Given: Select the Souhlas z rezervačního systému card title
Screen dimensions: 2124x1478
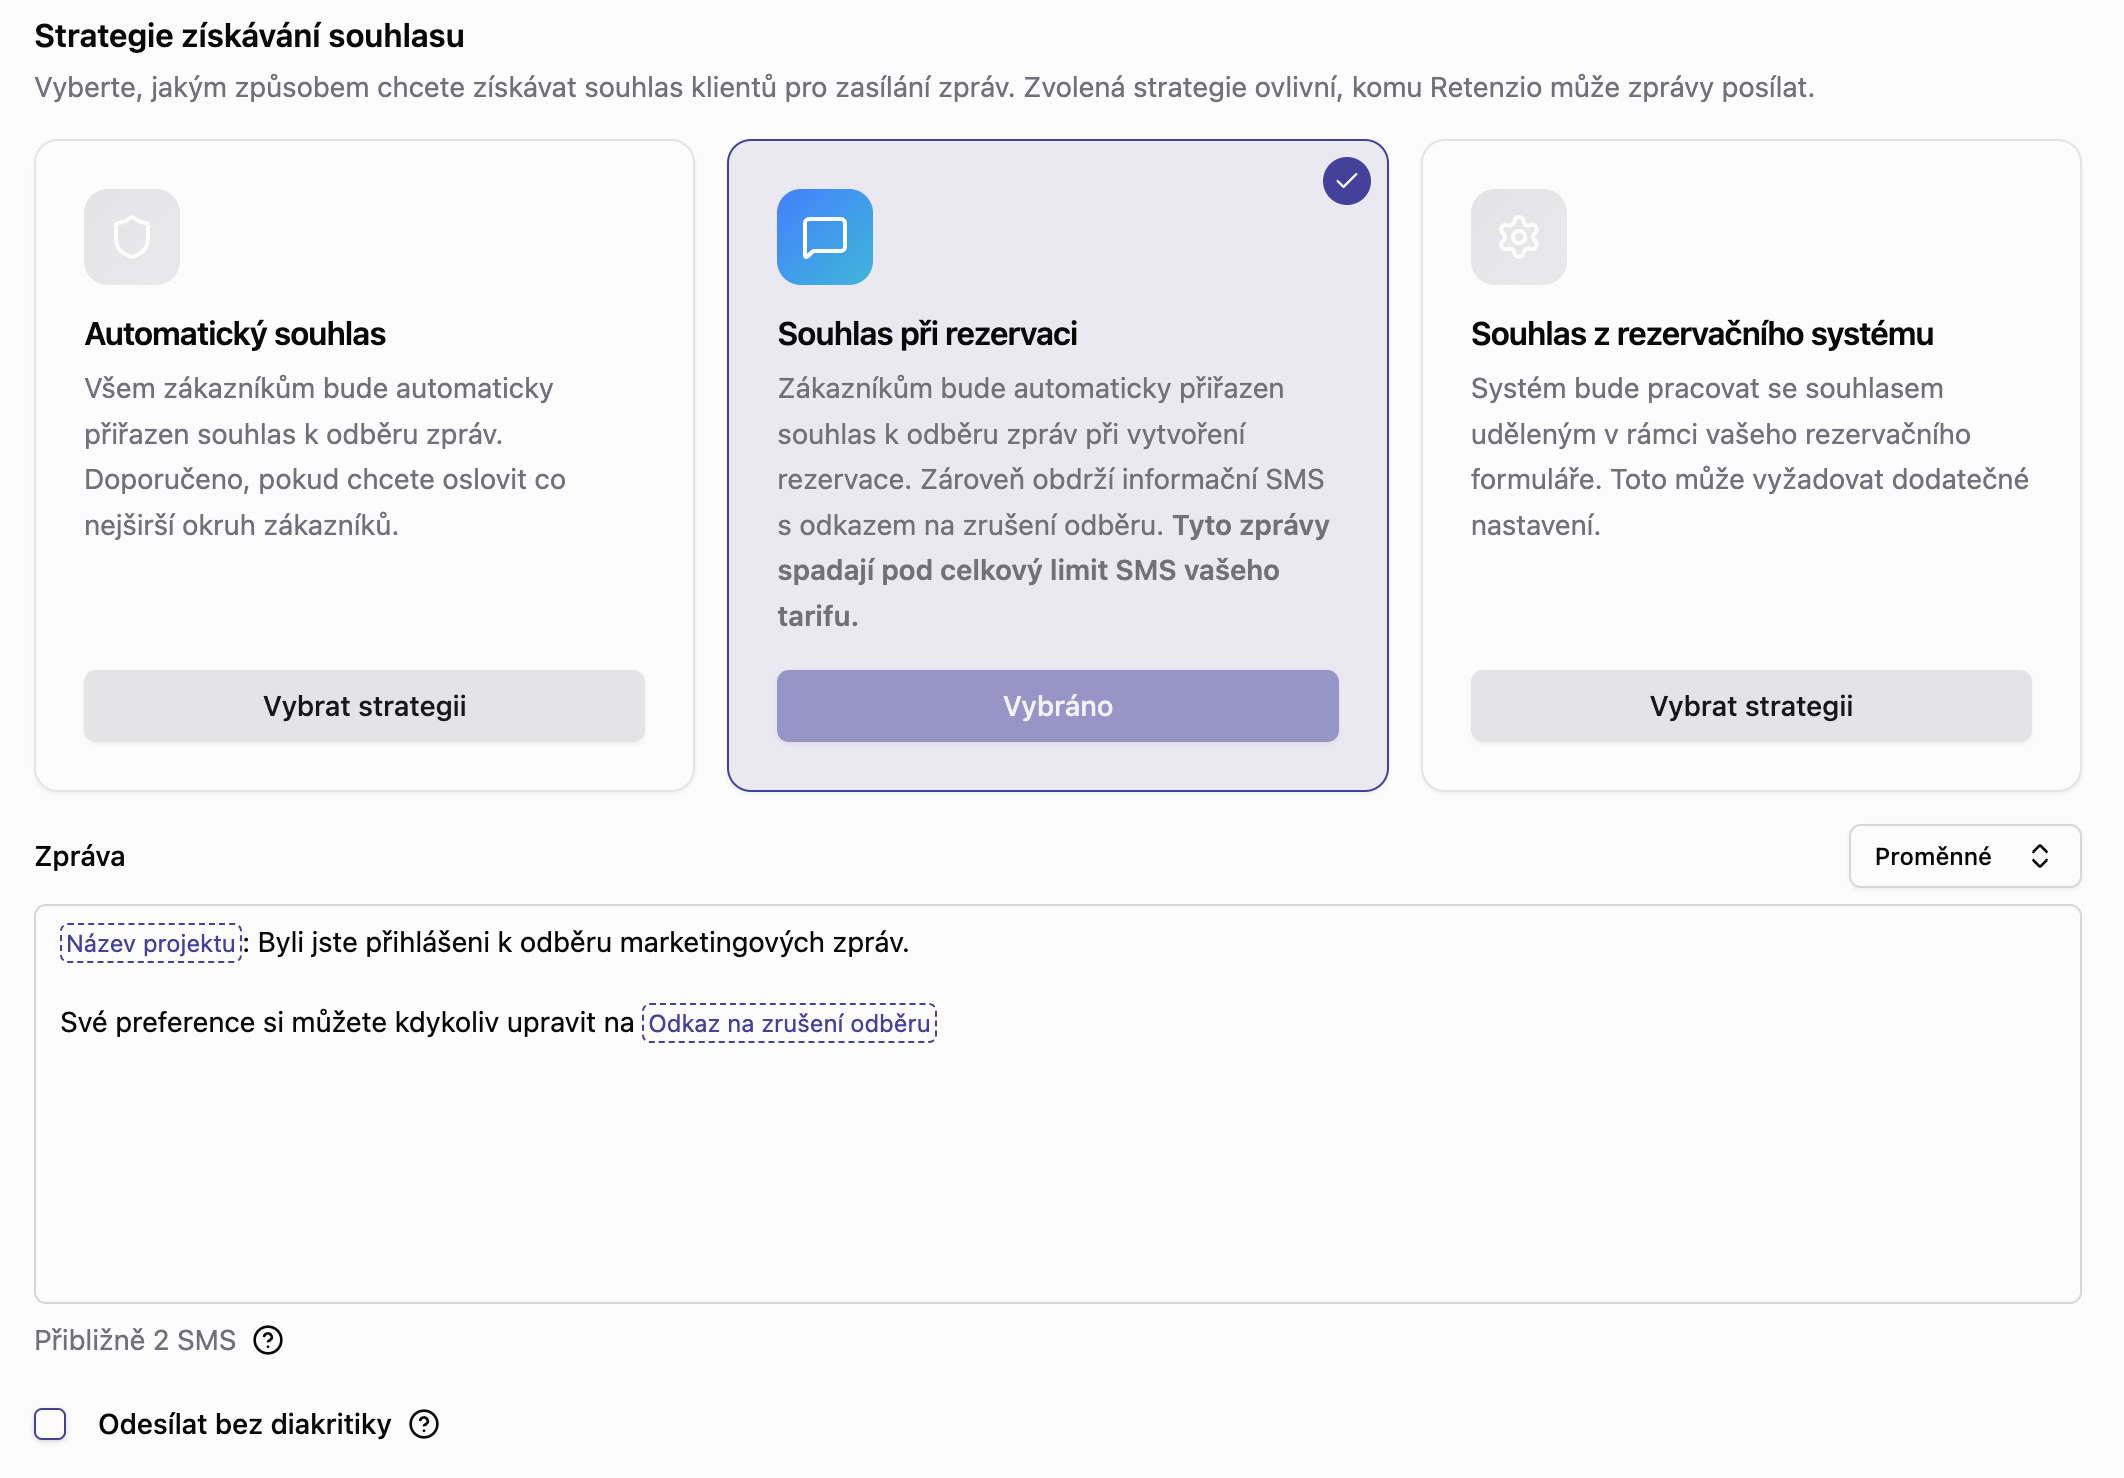Looking at the screenshot, I should tap(1701, 334).
